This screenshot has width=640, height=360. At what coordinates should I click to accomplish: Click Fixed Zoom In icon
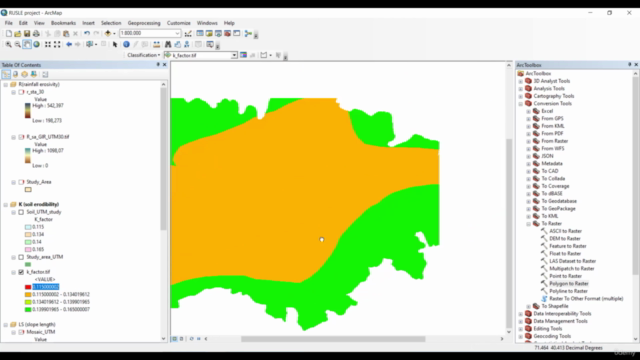48,44
